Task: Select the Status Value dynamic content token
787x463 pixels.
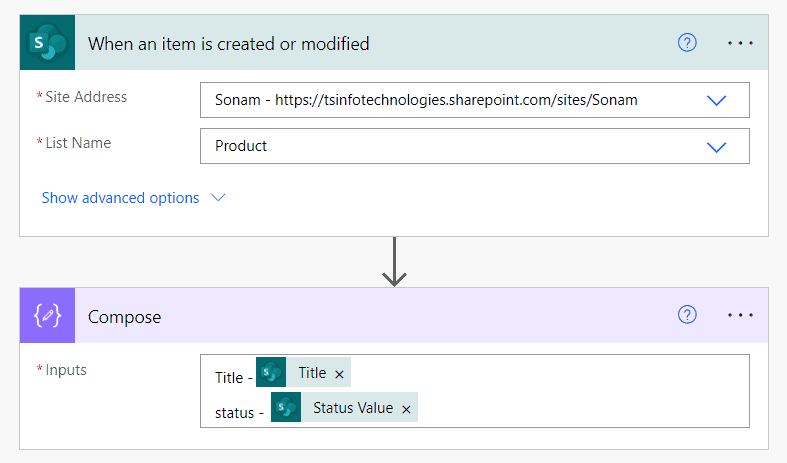Action: click(352, 408)
